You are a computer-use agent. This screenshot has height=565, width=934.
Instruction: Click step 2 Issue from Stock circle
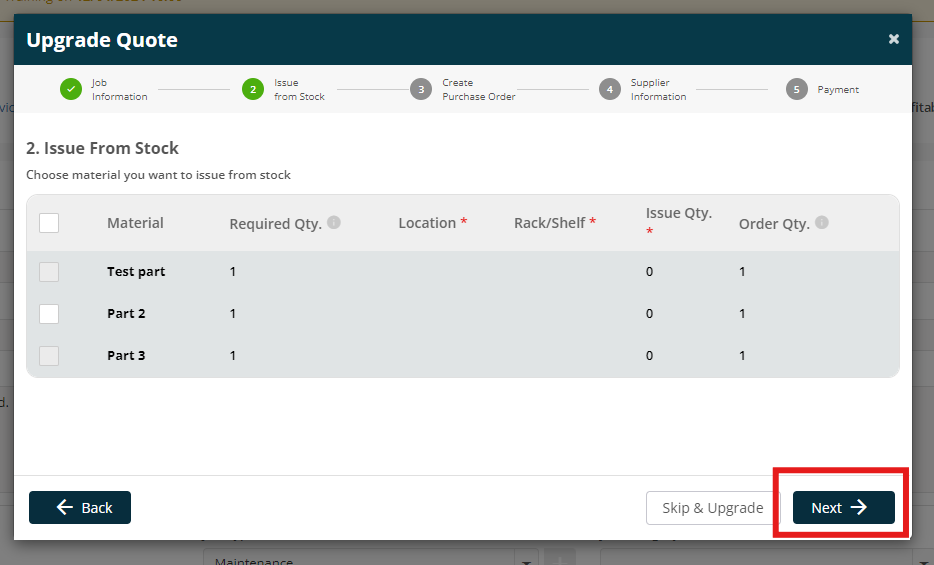pyautogui.click(x=253, y=89)
